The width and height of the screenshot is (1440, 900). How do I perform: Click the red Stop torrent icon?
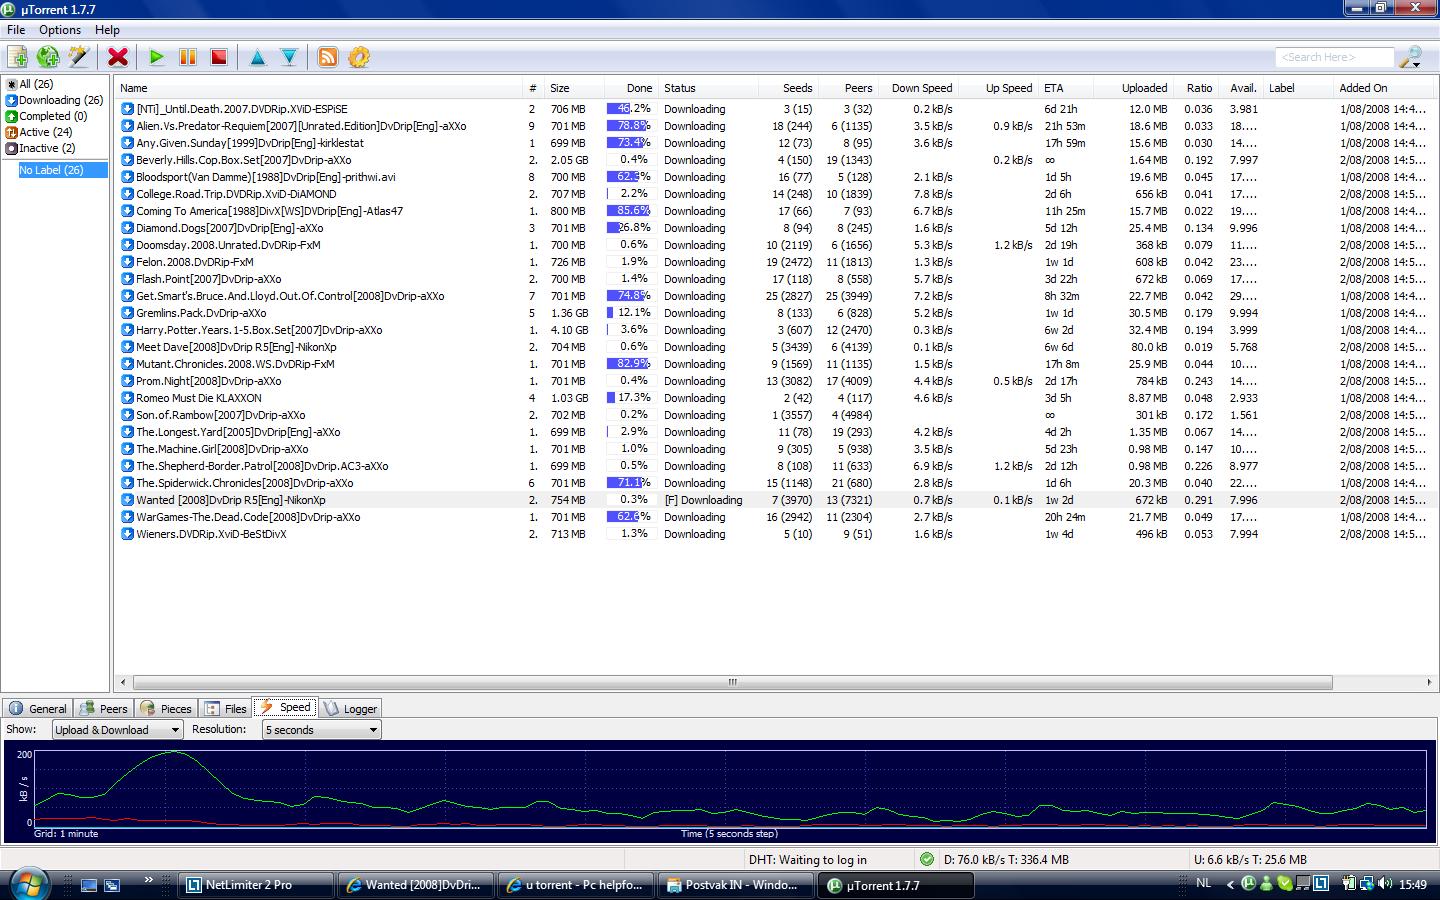[x=219, y=57]
